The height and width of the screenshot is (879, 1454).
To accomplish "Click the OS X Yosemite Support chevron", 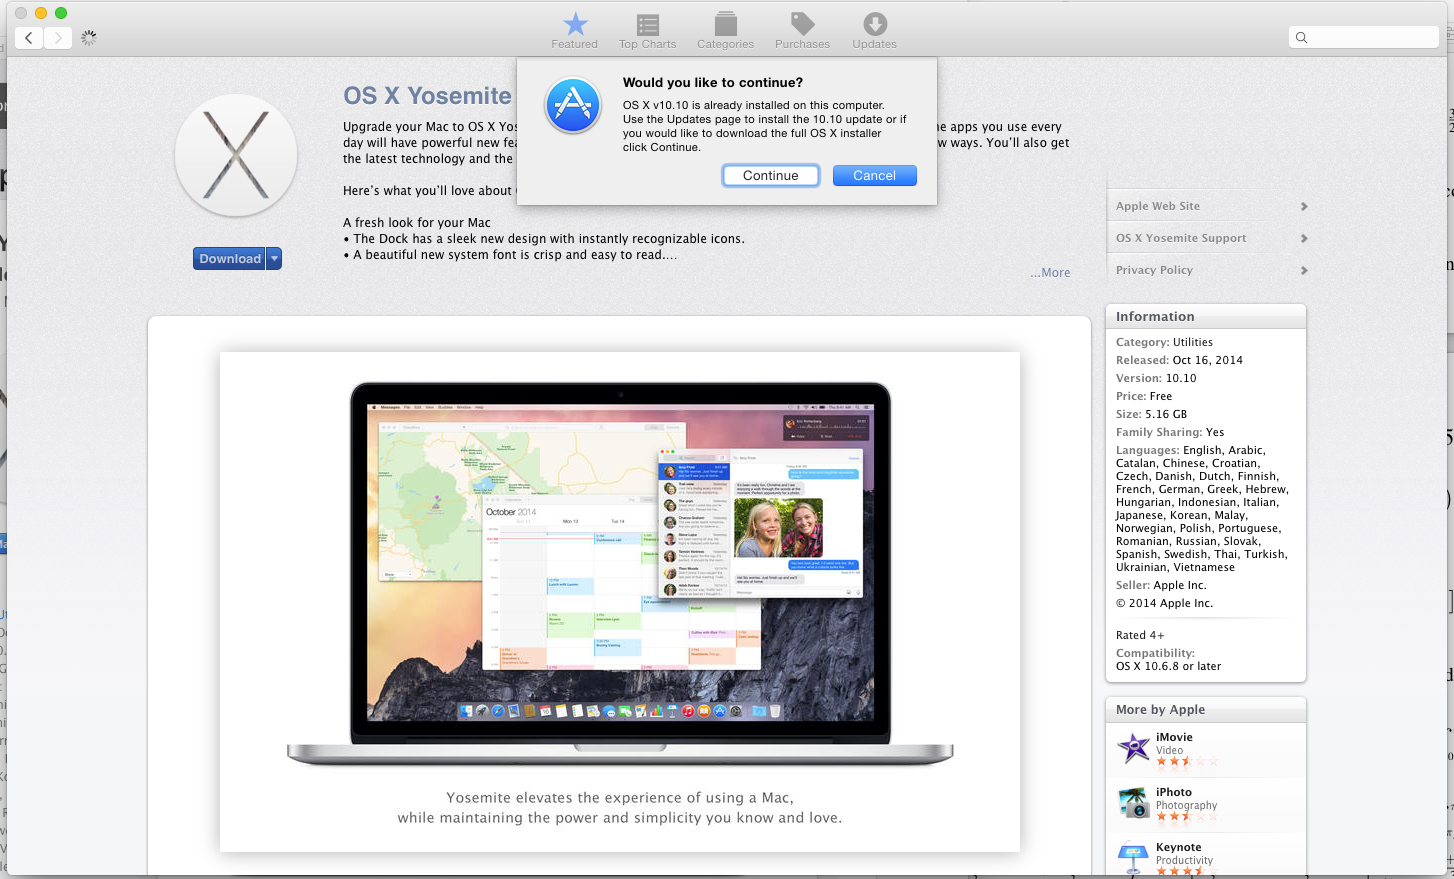I will [x=1304, y=238].
